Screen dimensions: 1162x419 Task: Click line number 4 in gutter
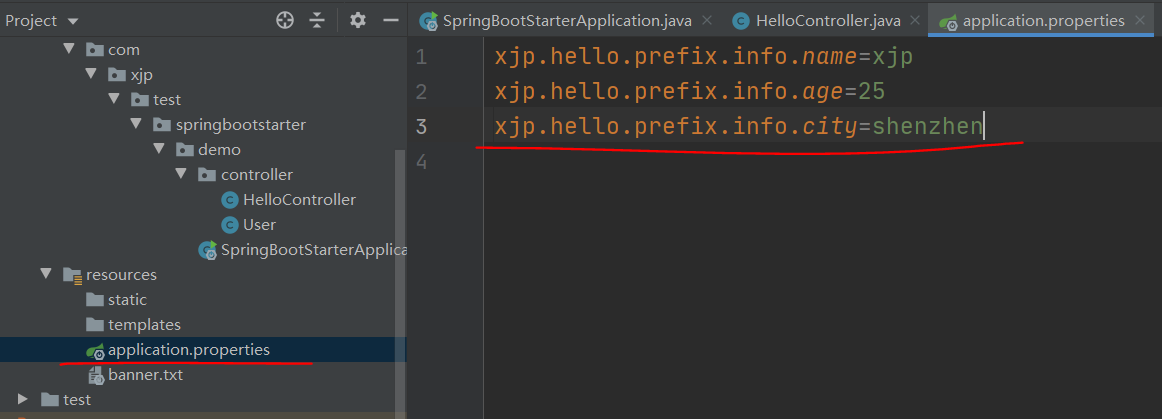tap(421, 162)
